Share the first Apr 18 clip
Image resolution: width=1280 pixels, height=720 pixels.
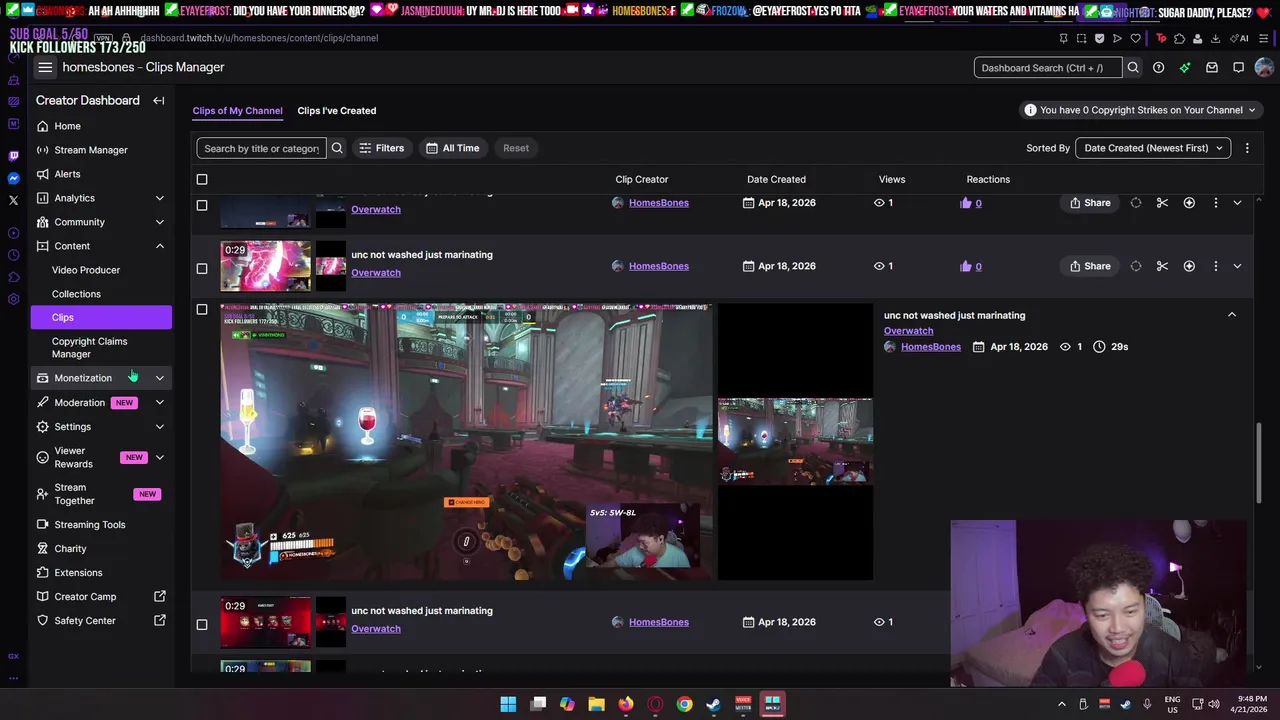click(x=1090, y=203)
